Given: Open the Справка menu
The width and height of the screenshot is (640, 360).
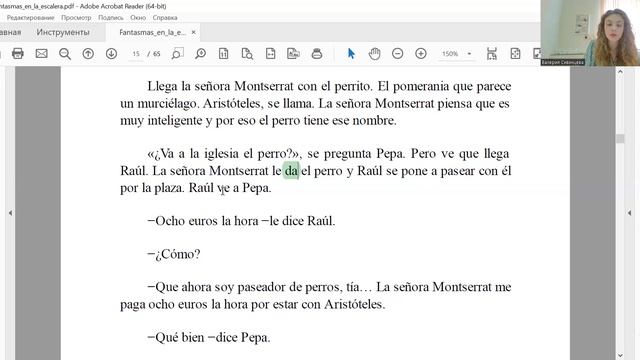Looking at the screenshot, I should (x=165, y=18).
